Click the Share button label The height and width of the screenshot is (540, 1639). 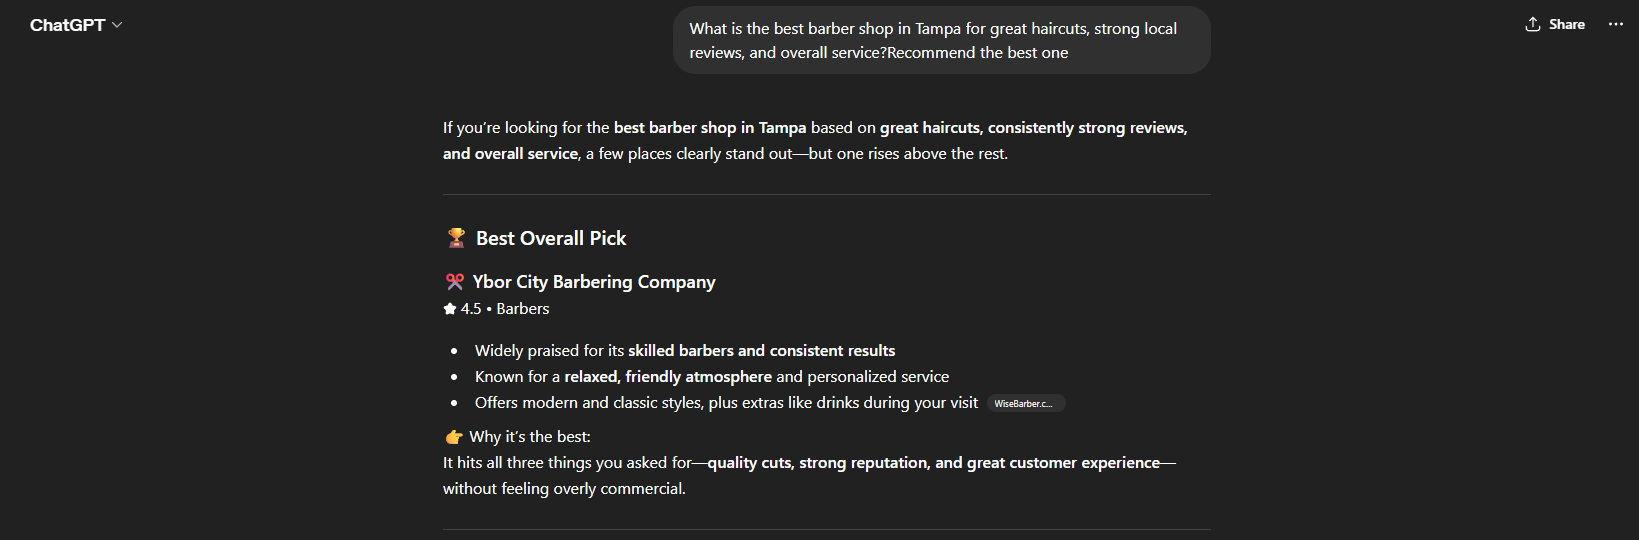point(1566,24)
